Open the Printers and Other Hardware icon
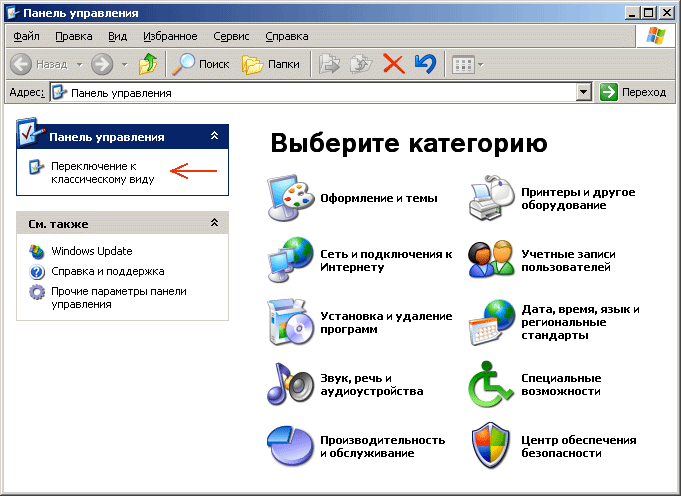 pos(492,198)
